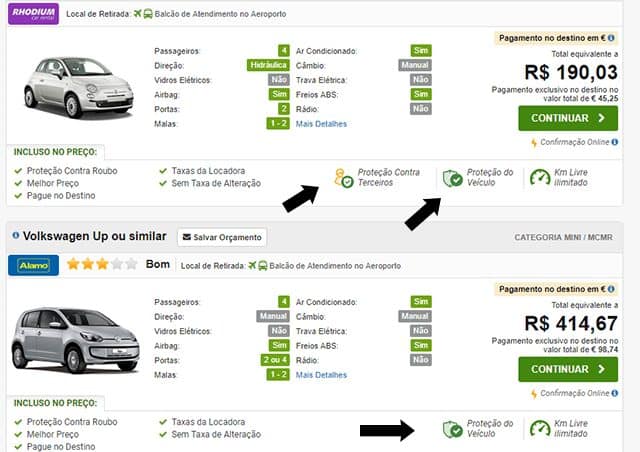
Task: Click the 'CATEGORIA MINI / MCMR' label
Action: point(563,237)
